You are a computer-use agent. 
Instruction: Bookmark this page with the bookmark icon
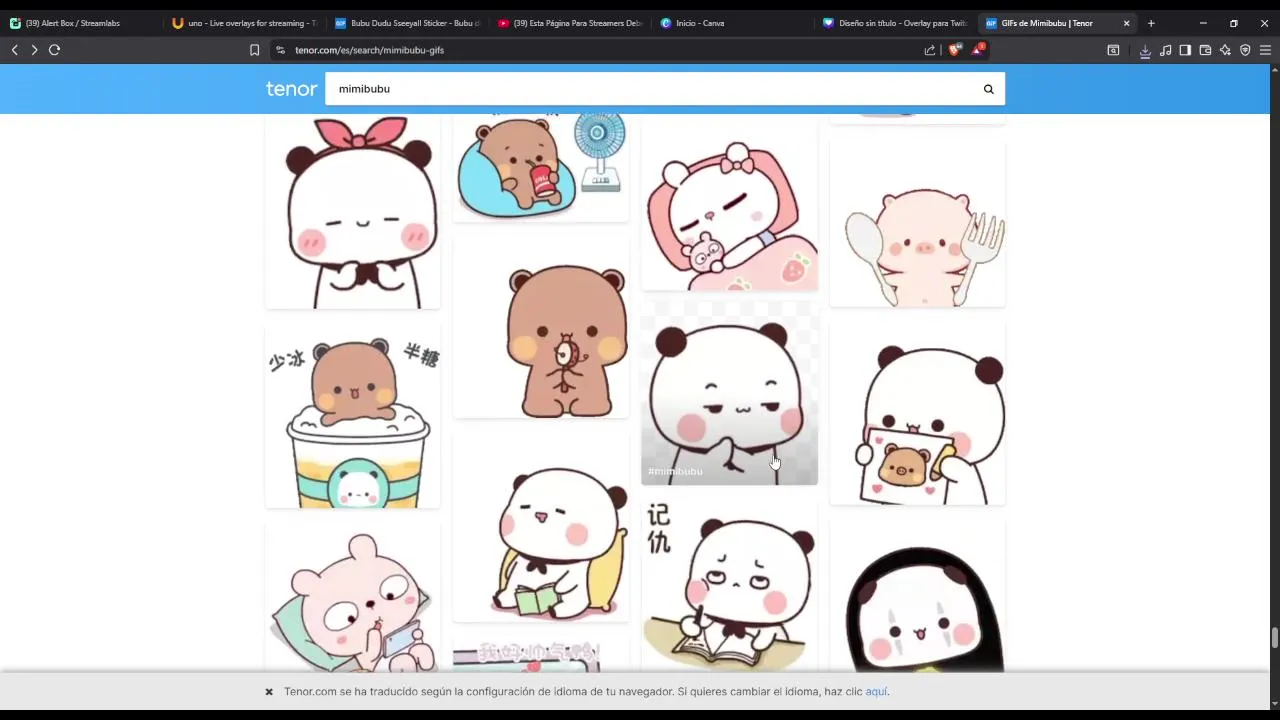[254, 50]
